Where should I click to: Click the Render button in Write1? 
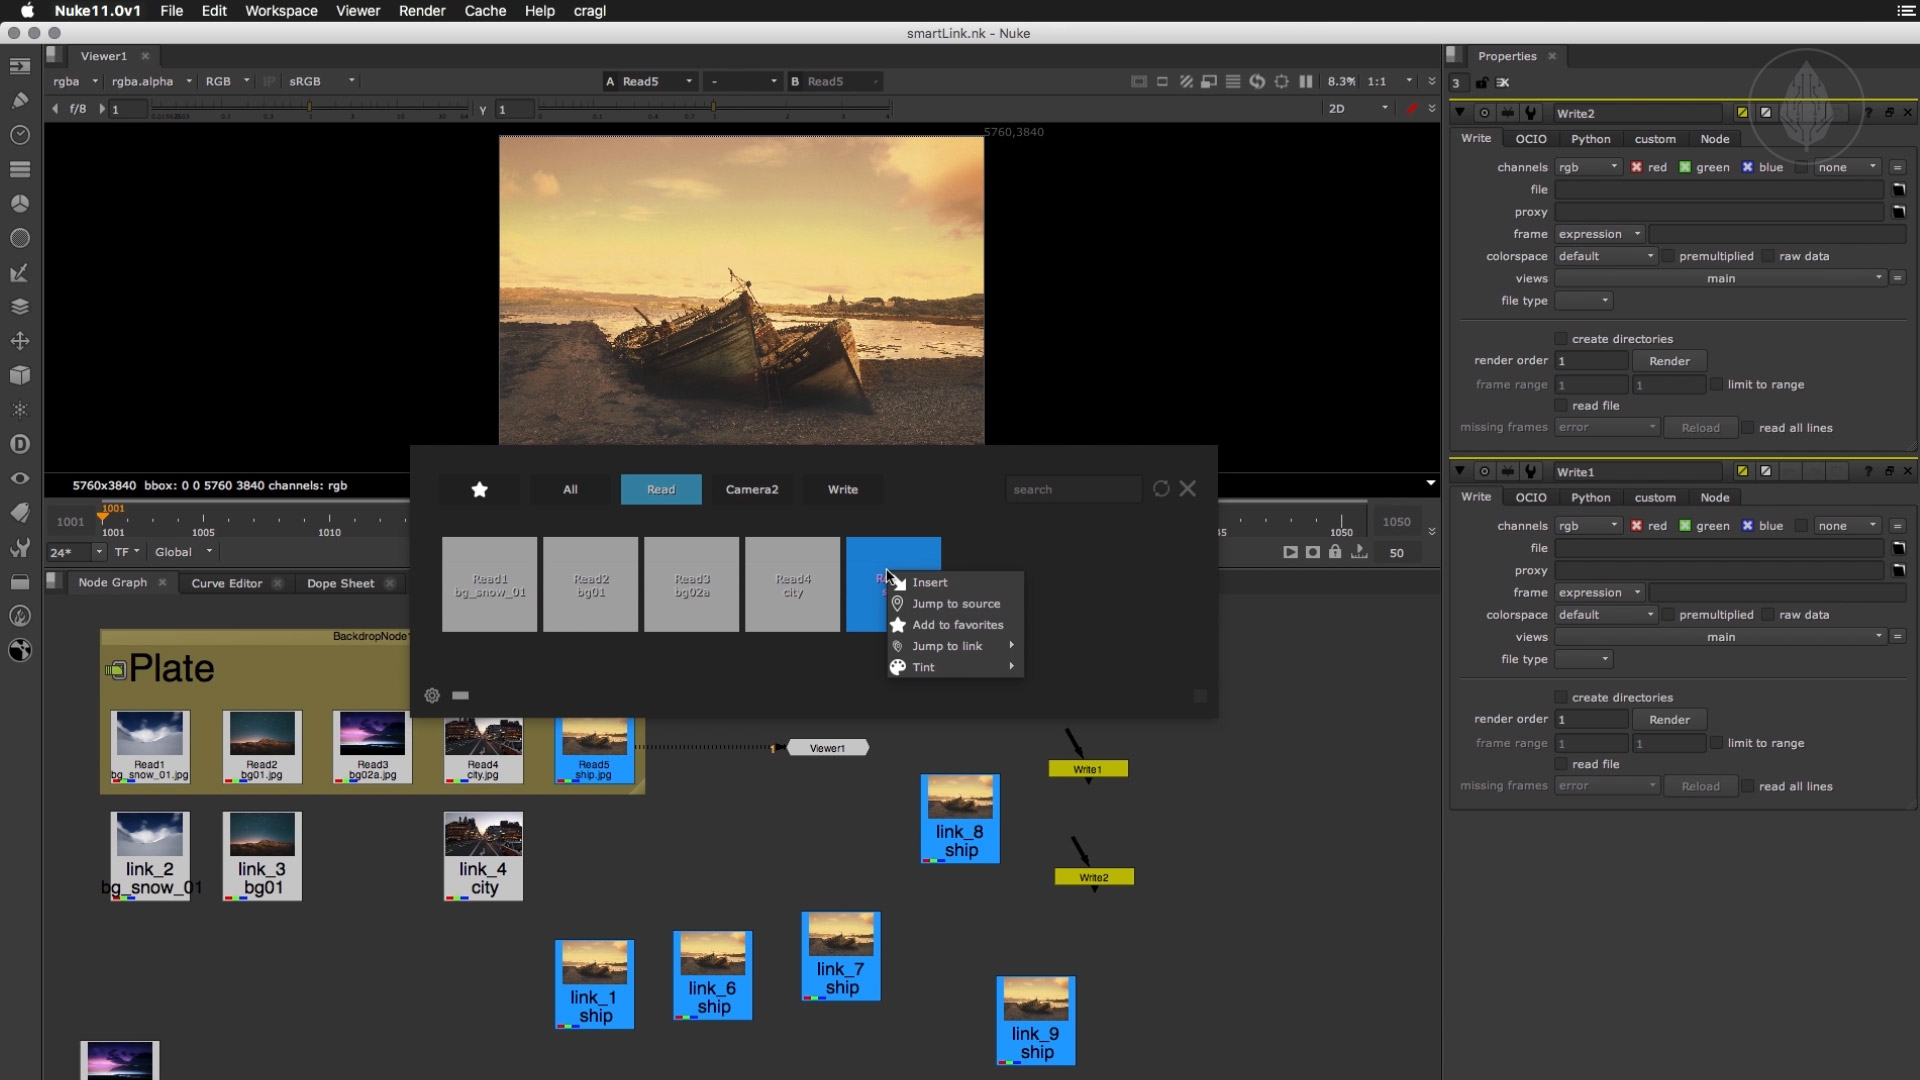click(1669, 720)
